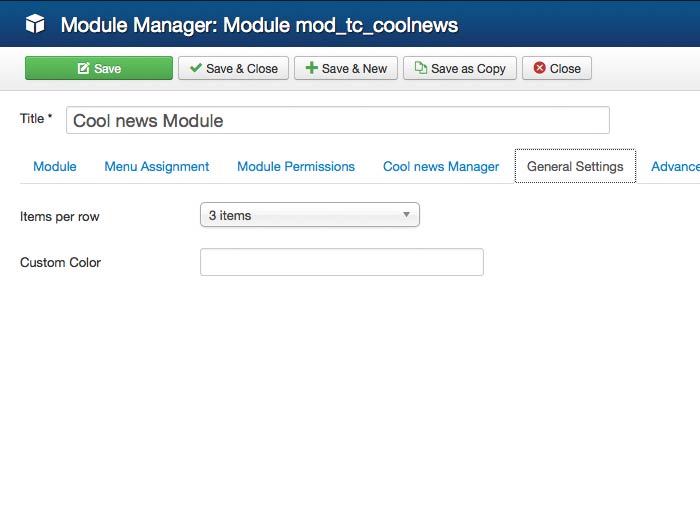The width and height of the screenshot is (700, 525).
Task: Click the arrow on the 3 items select box
Action: click(406, 215)
